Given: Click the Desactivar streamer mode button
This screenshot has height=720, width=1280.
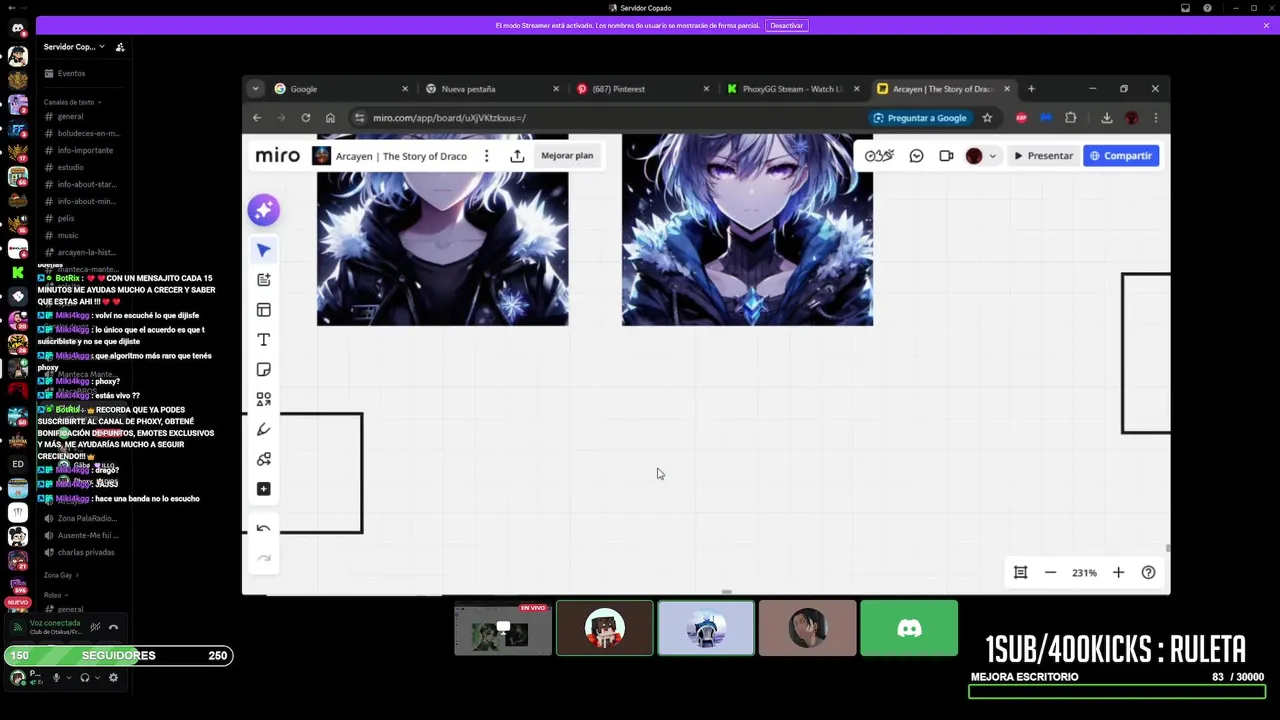Looking at the screenshot, I should [x=786, y=25].
